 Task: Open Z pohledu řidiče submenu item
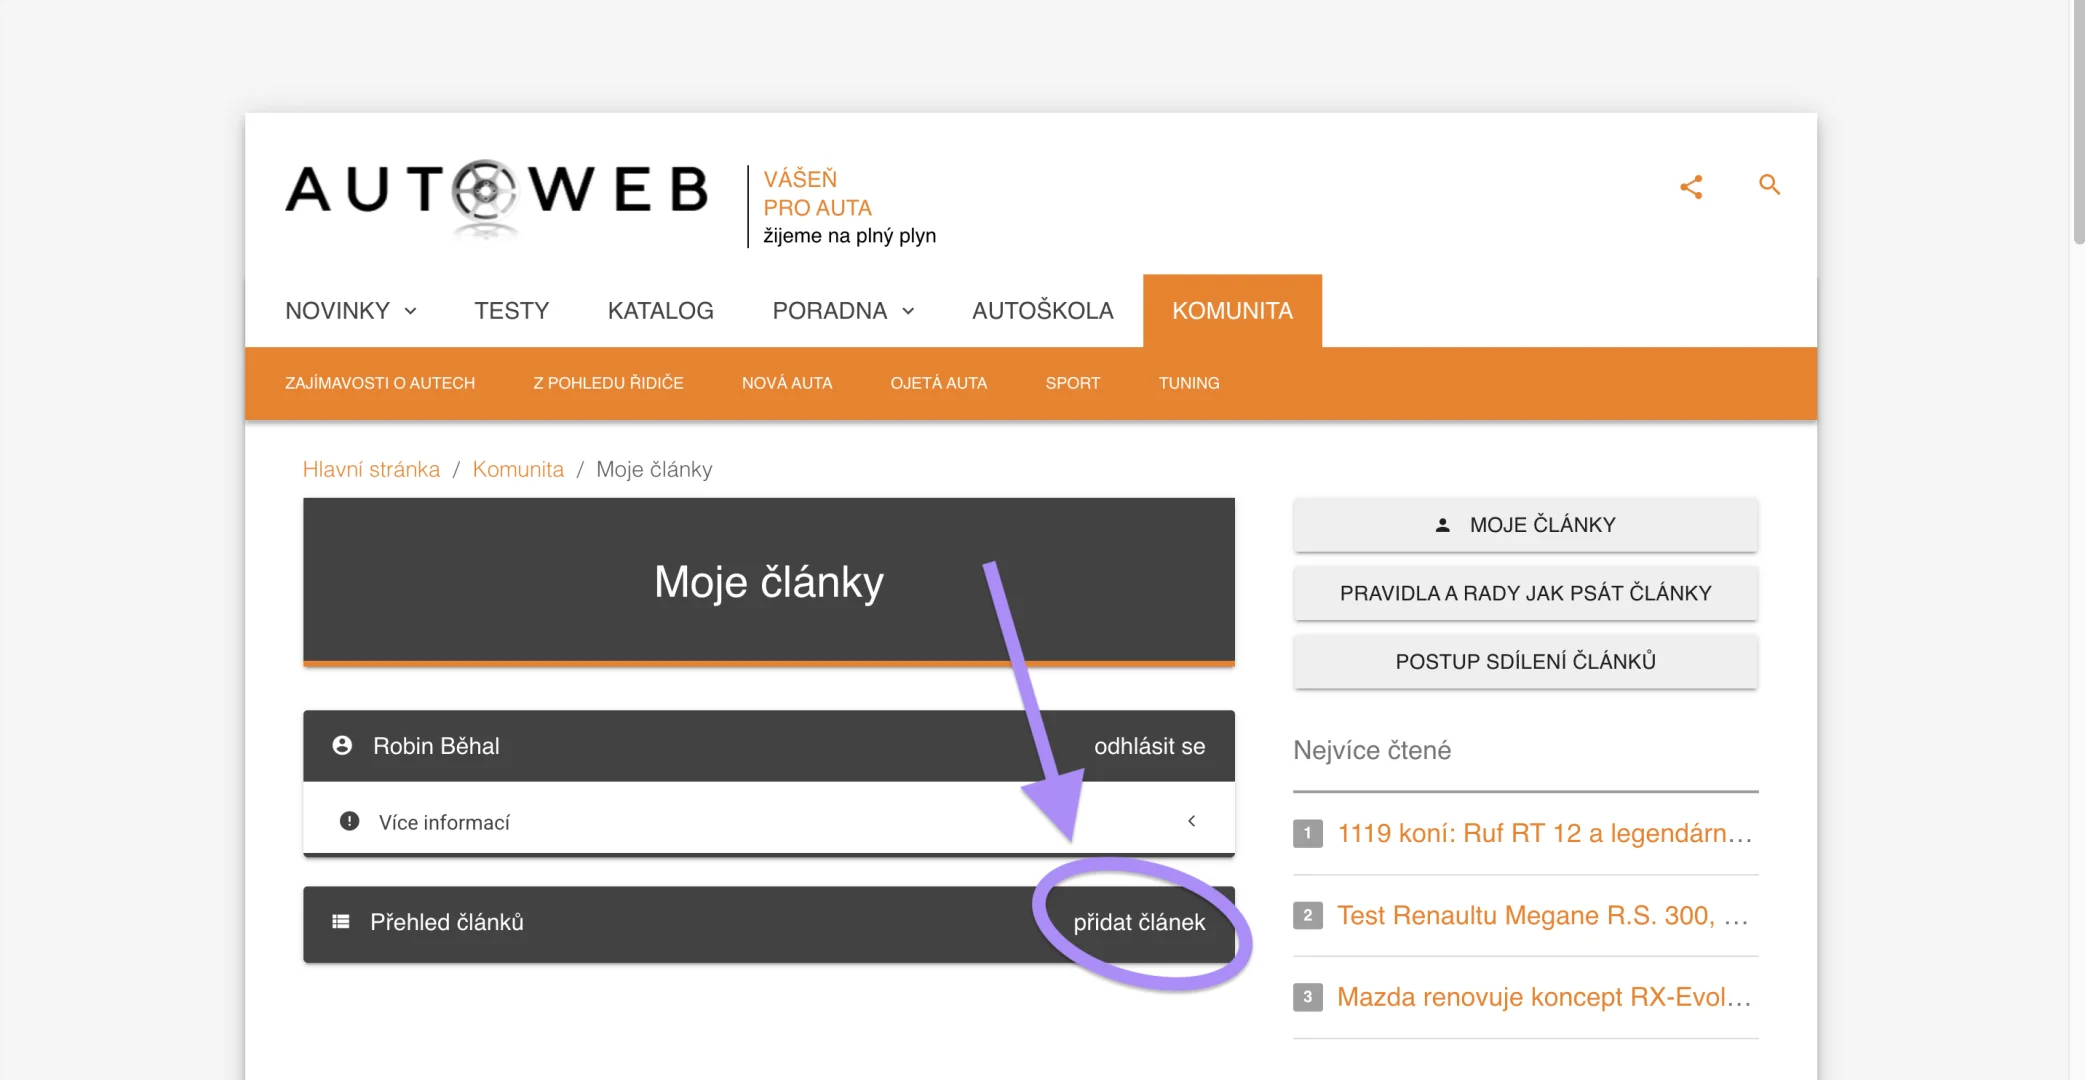[608, 383]
